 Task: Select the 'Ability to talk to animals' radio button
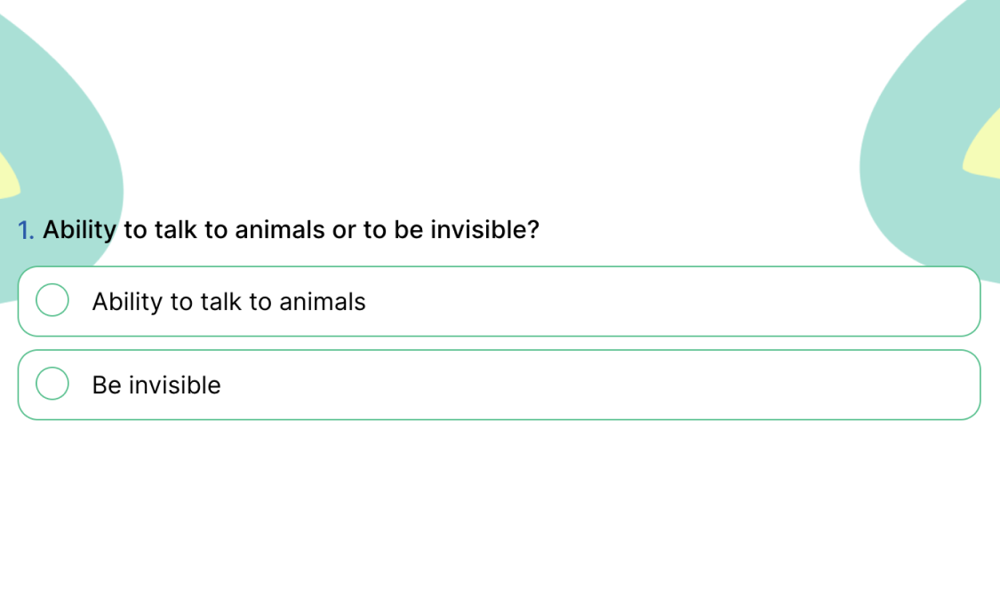[x=52, y=300]
